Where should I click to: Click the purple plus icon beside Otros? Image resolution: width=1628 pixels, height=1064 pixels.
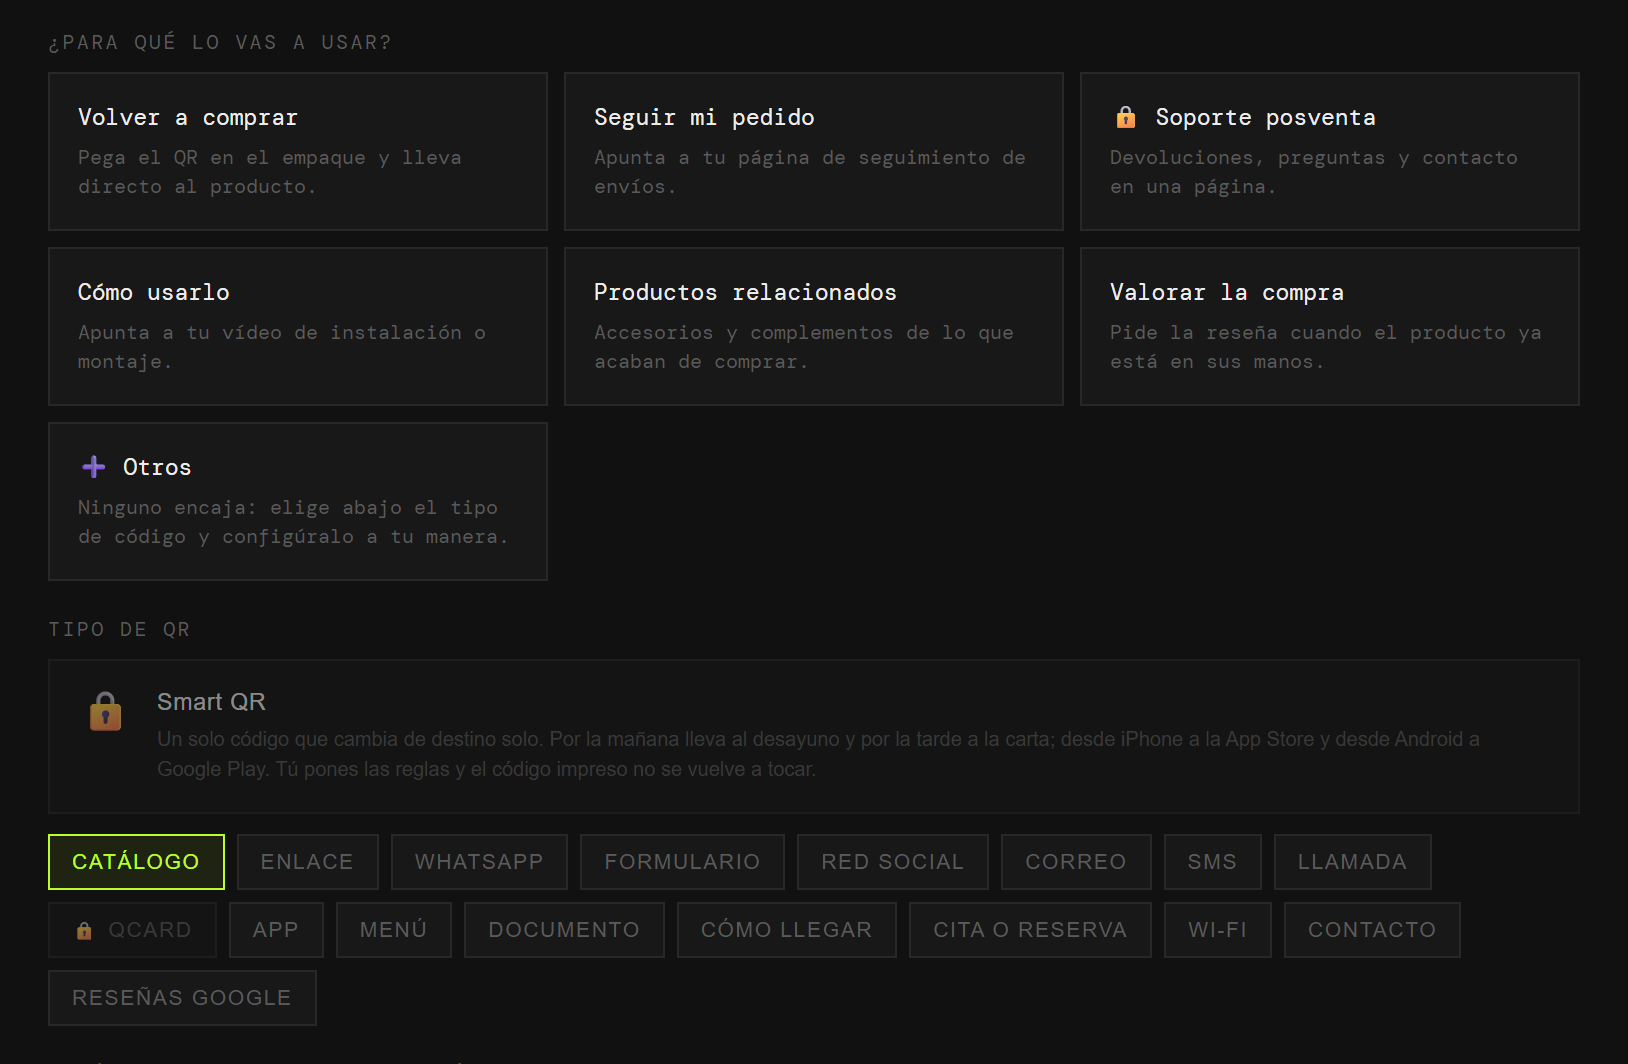click(x=94, y=467)
